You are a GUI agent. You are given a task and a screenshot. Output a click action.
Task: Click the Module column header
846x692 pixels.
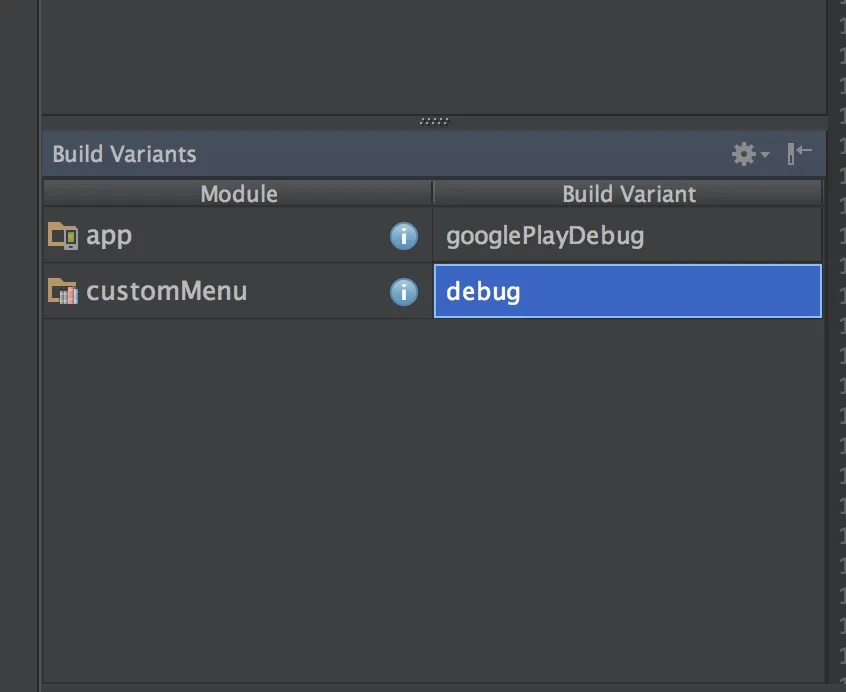(238, 194)
